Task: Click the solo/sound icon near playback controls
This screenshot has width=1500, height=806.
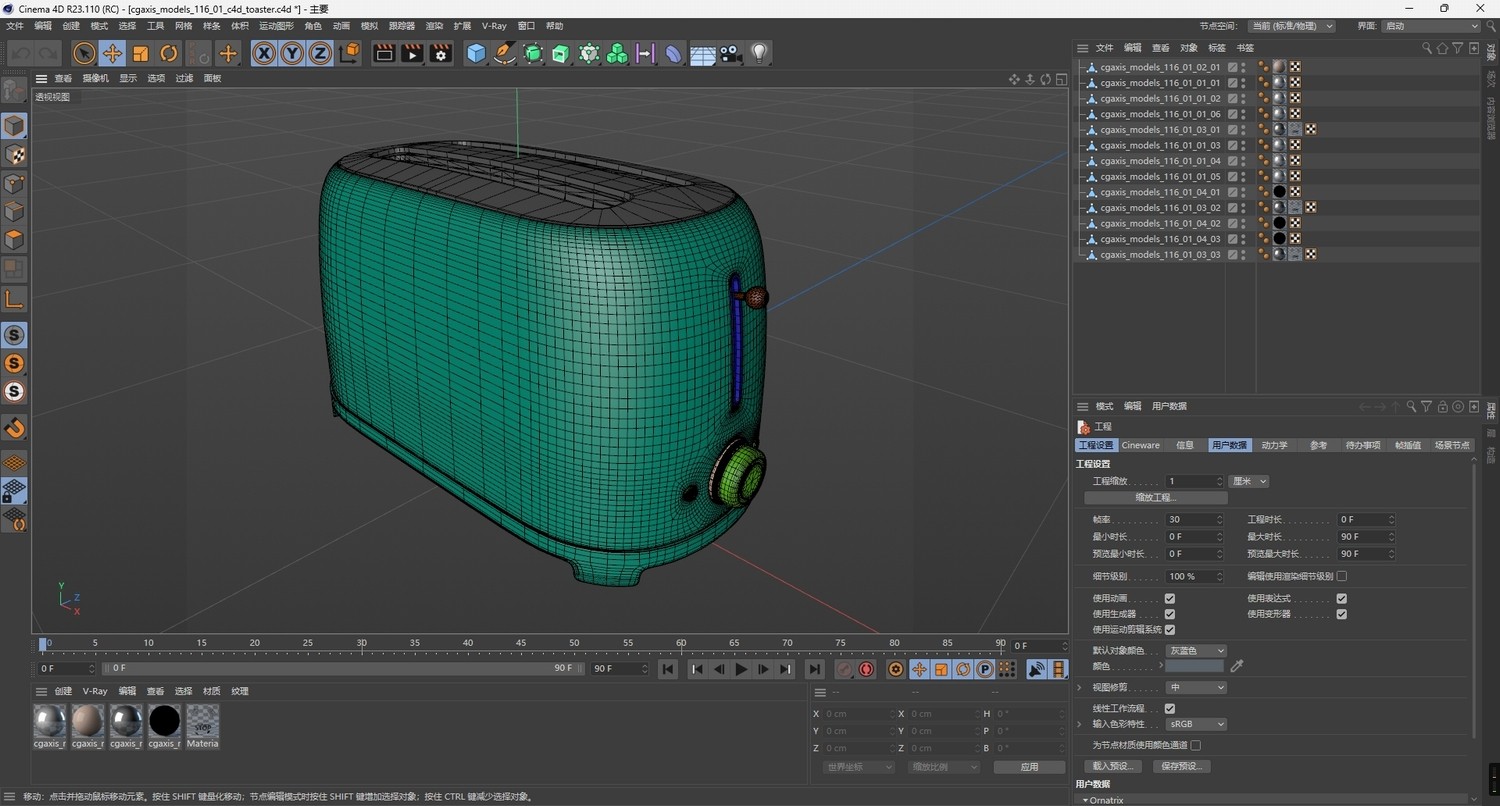Action: click(x=1037, y=669)
